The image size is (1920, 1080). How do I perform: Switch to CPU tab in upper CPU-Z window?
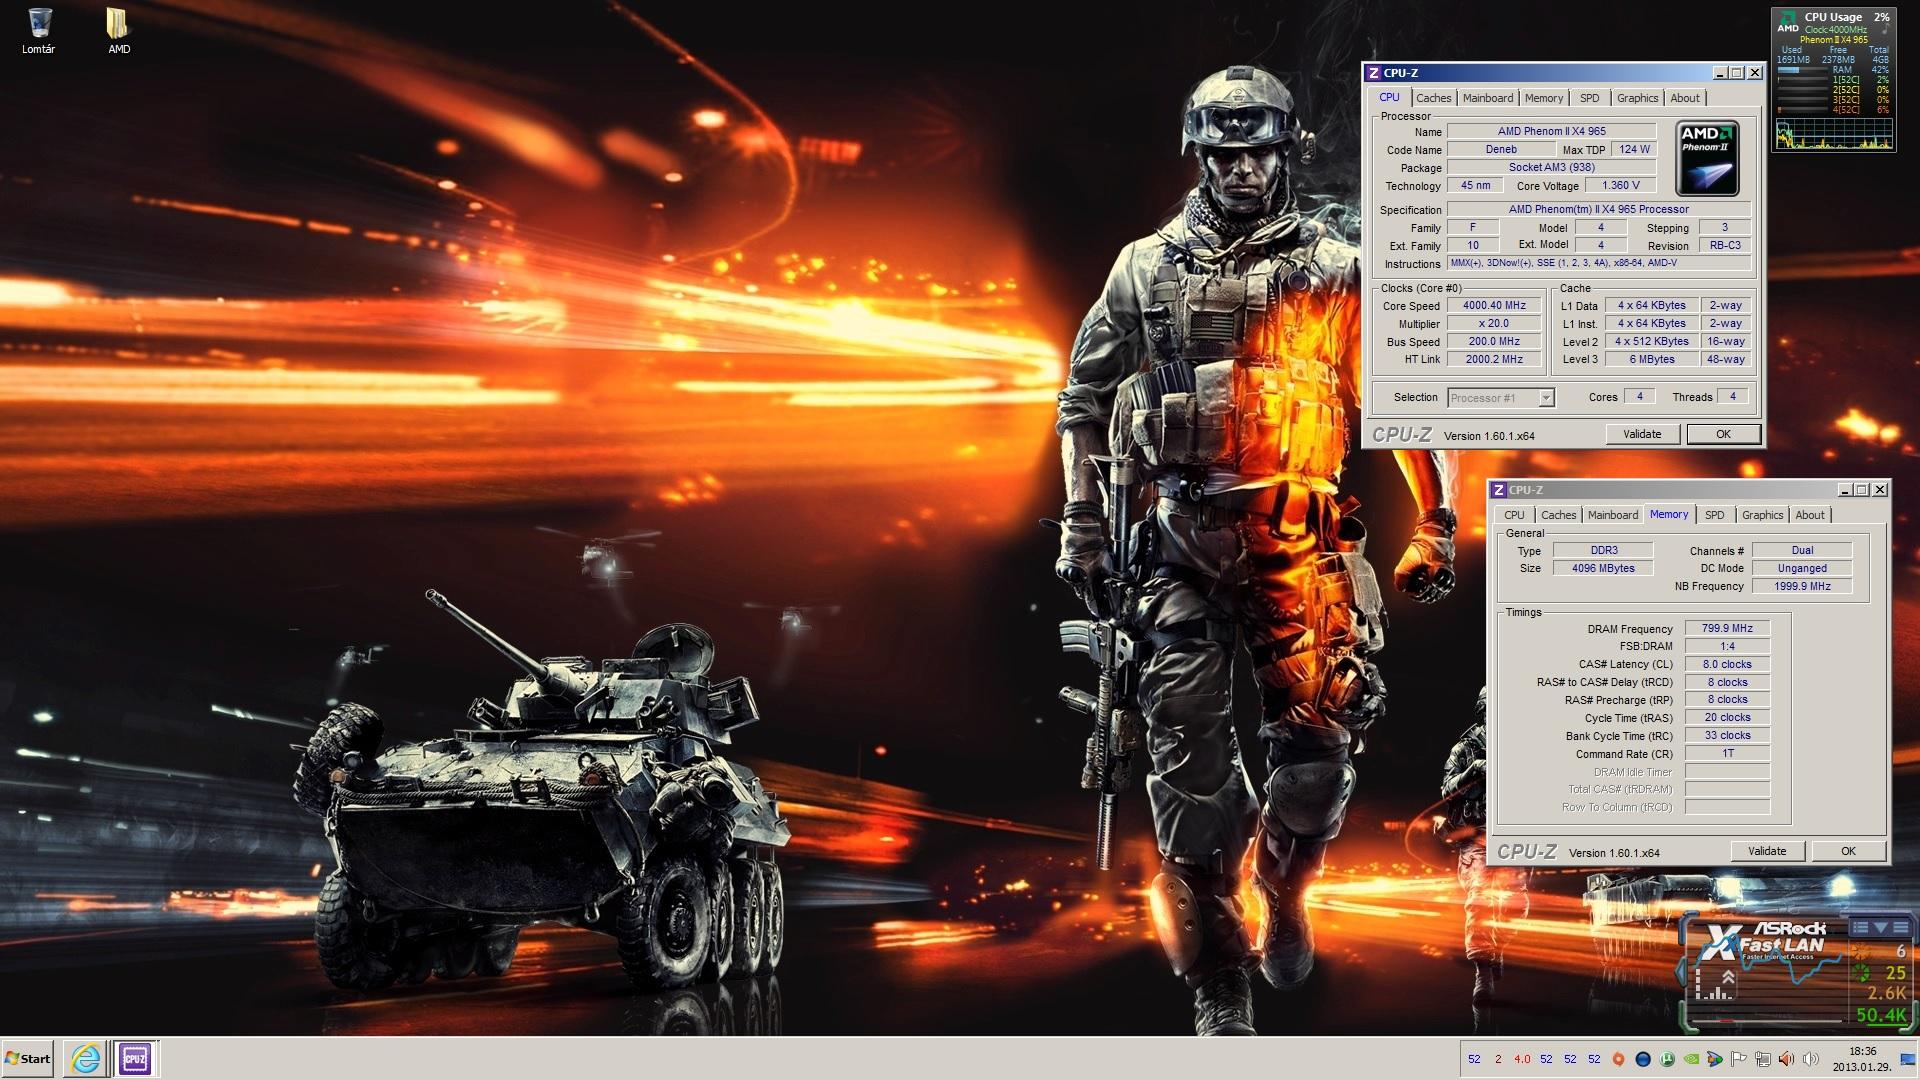tap(1389, 97)
